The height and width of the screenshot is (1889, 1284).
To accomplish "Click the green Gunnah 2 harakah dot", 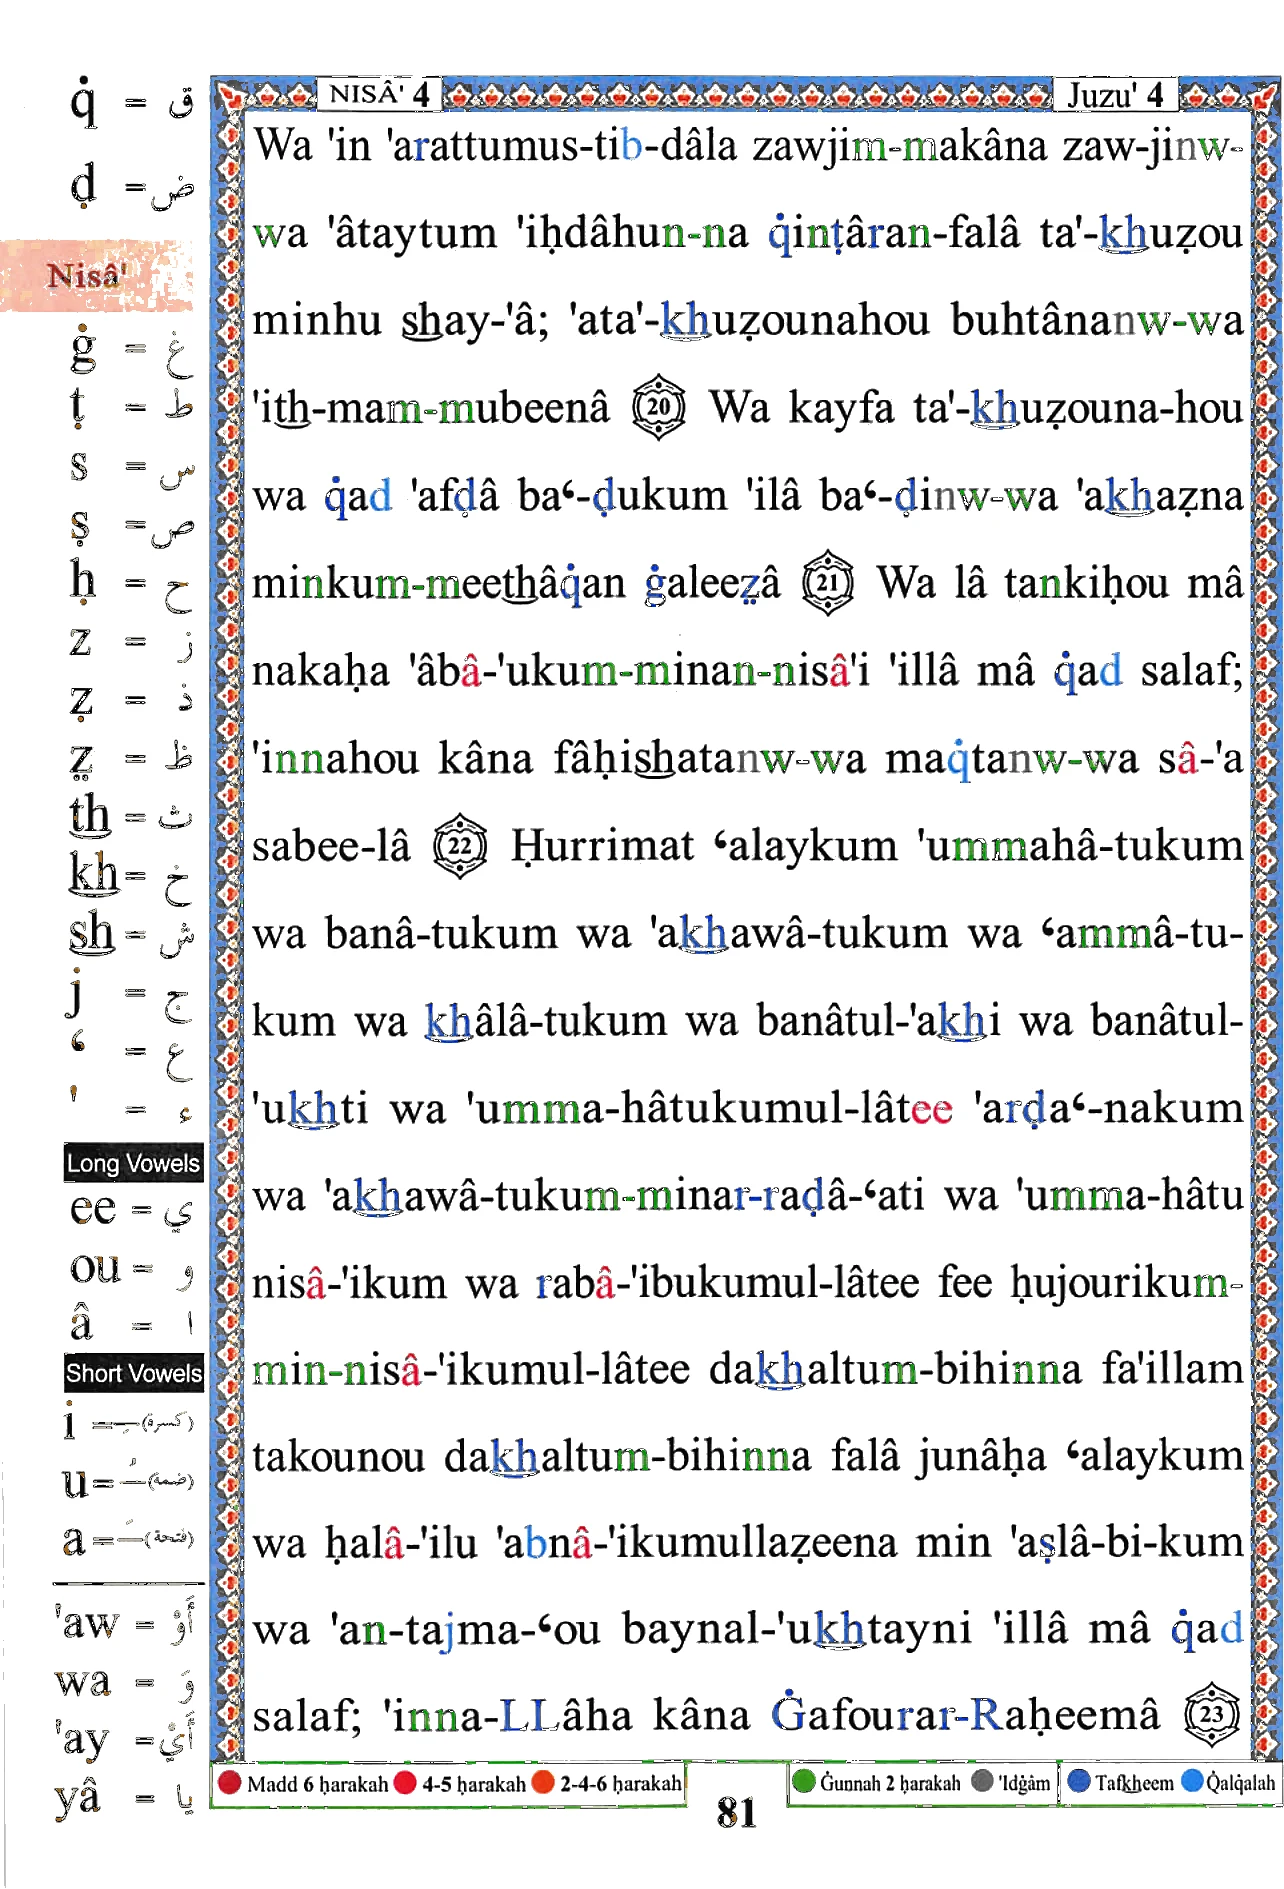I will tap(803, 1781).
